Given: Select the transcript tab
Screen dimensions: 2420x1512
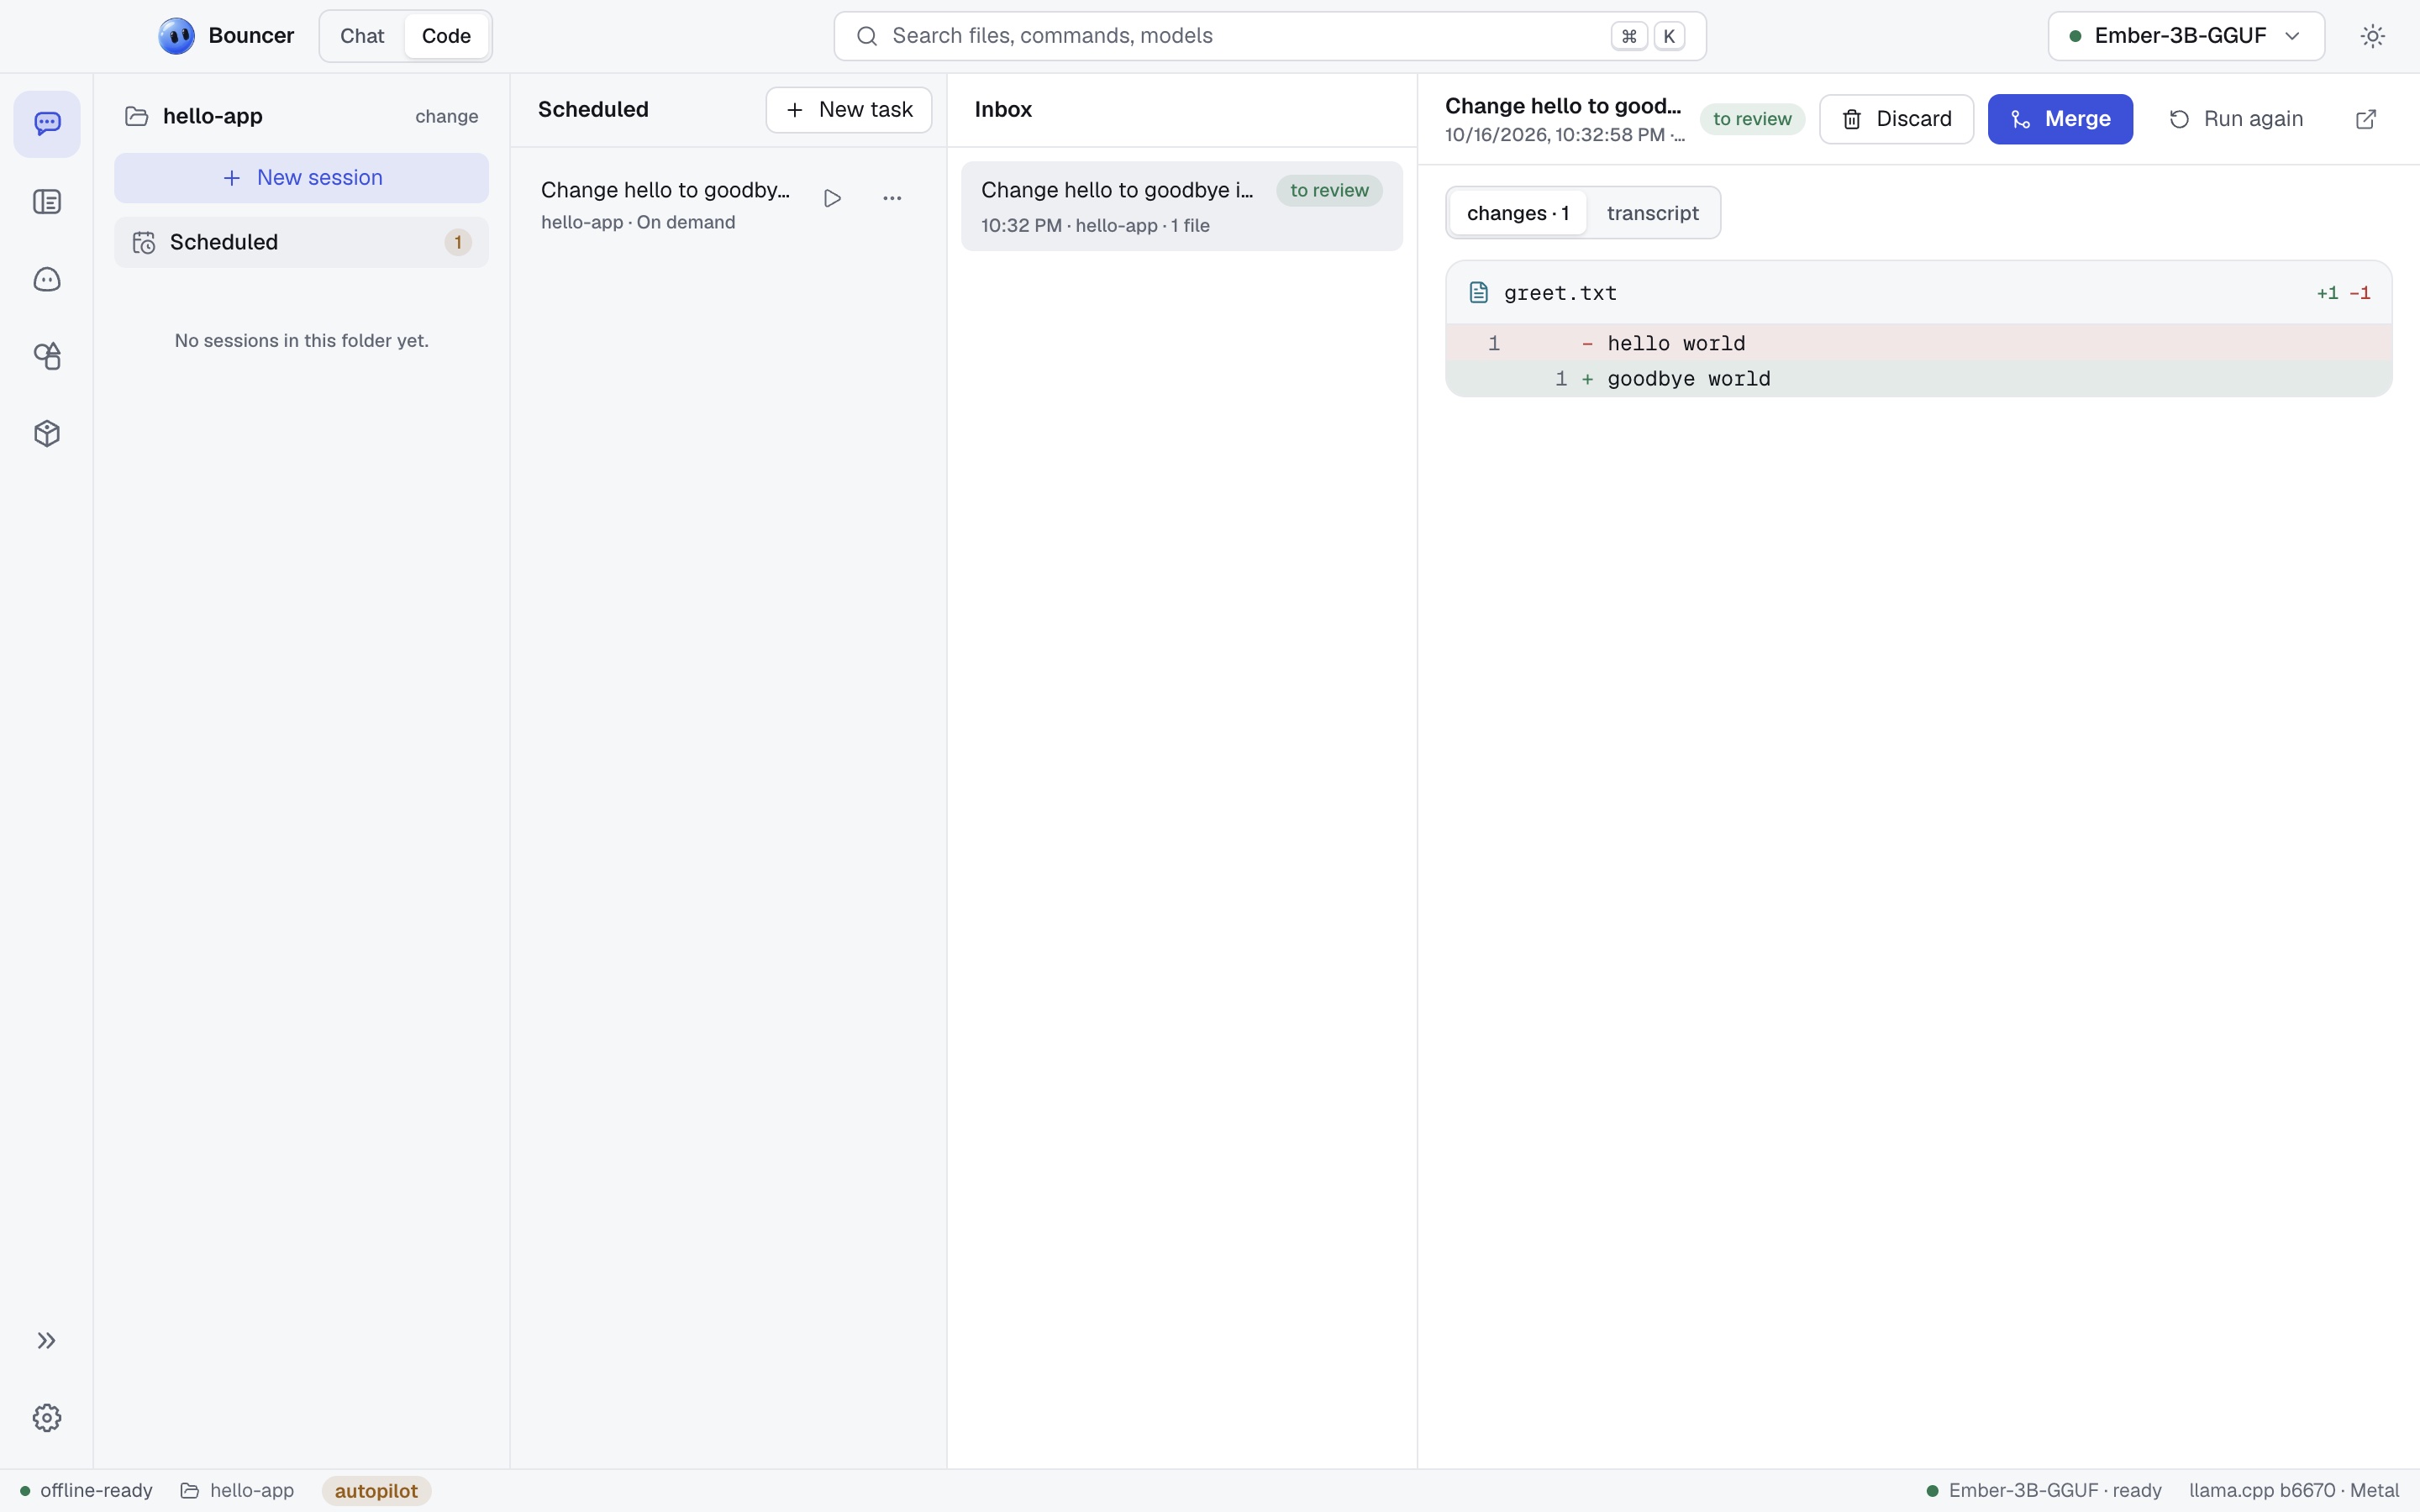Looking at the screenshot, I should (1652, 213).
